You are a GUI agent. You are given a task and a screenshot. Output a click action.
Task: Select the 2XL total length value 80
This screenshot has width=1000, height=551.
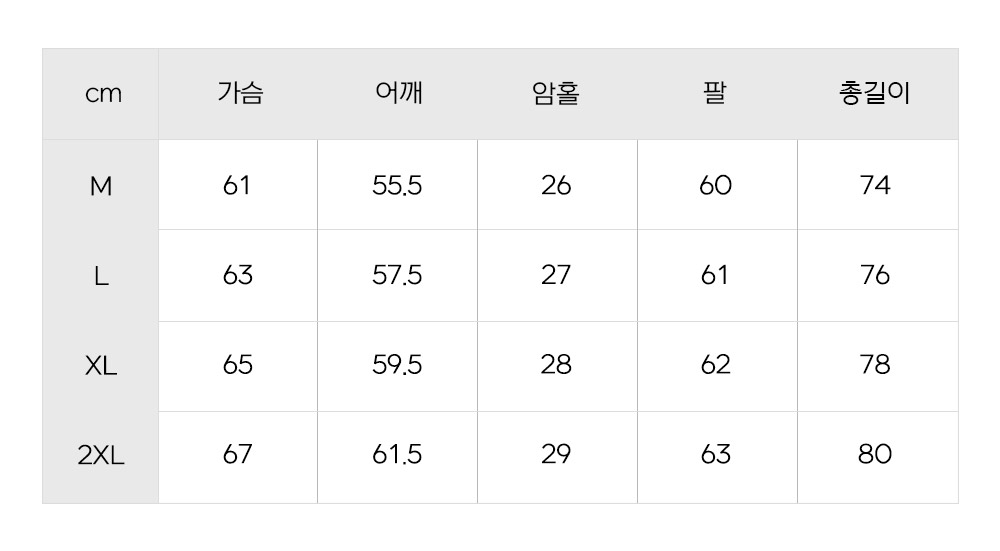(875, 455)
